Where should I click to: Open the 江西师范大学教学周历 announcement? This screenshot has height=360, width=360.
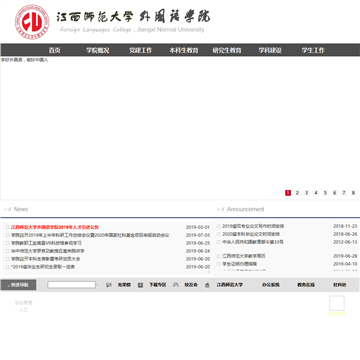244,256
